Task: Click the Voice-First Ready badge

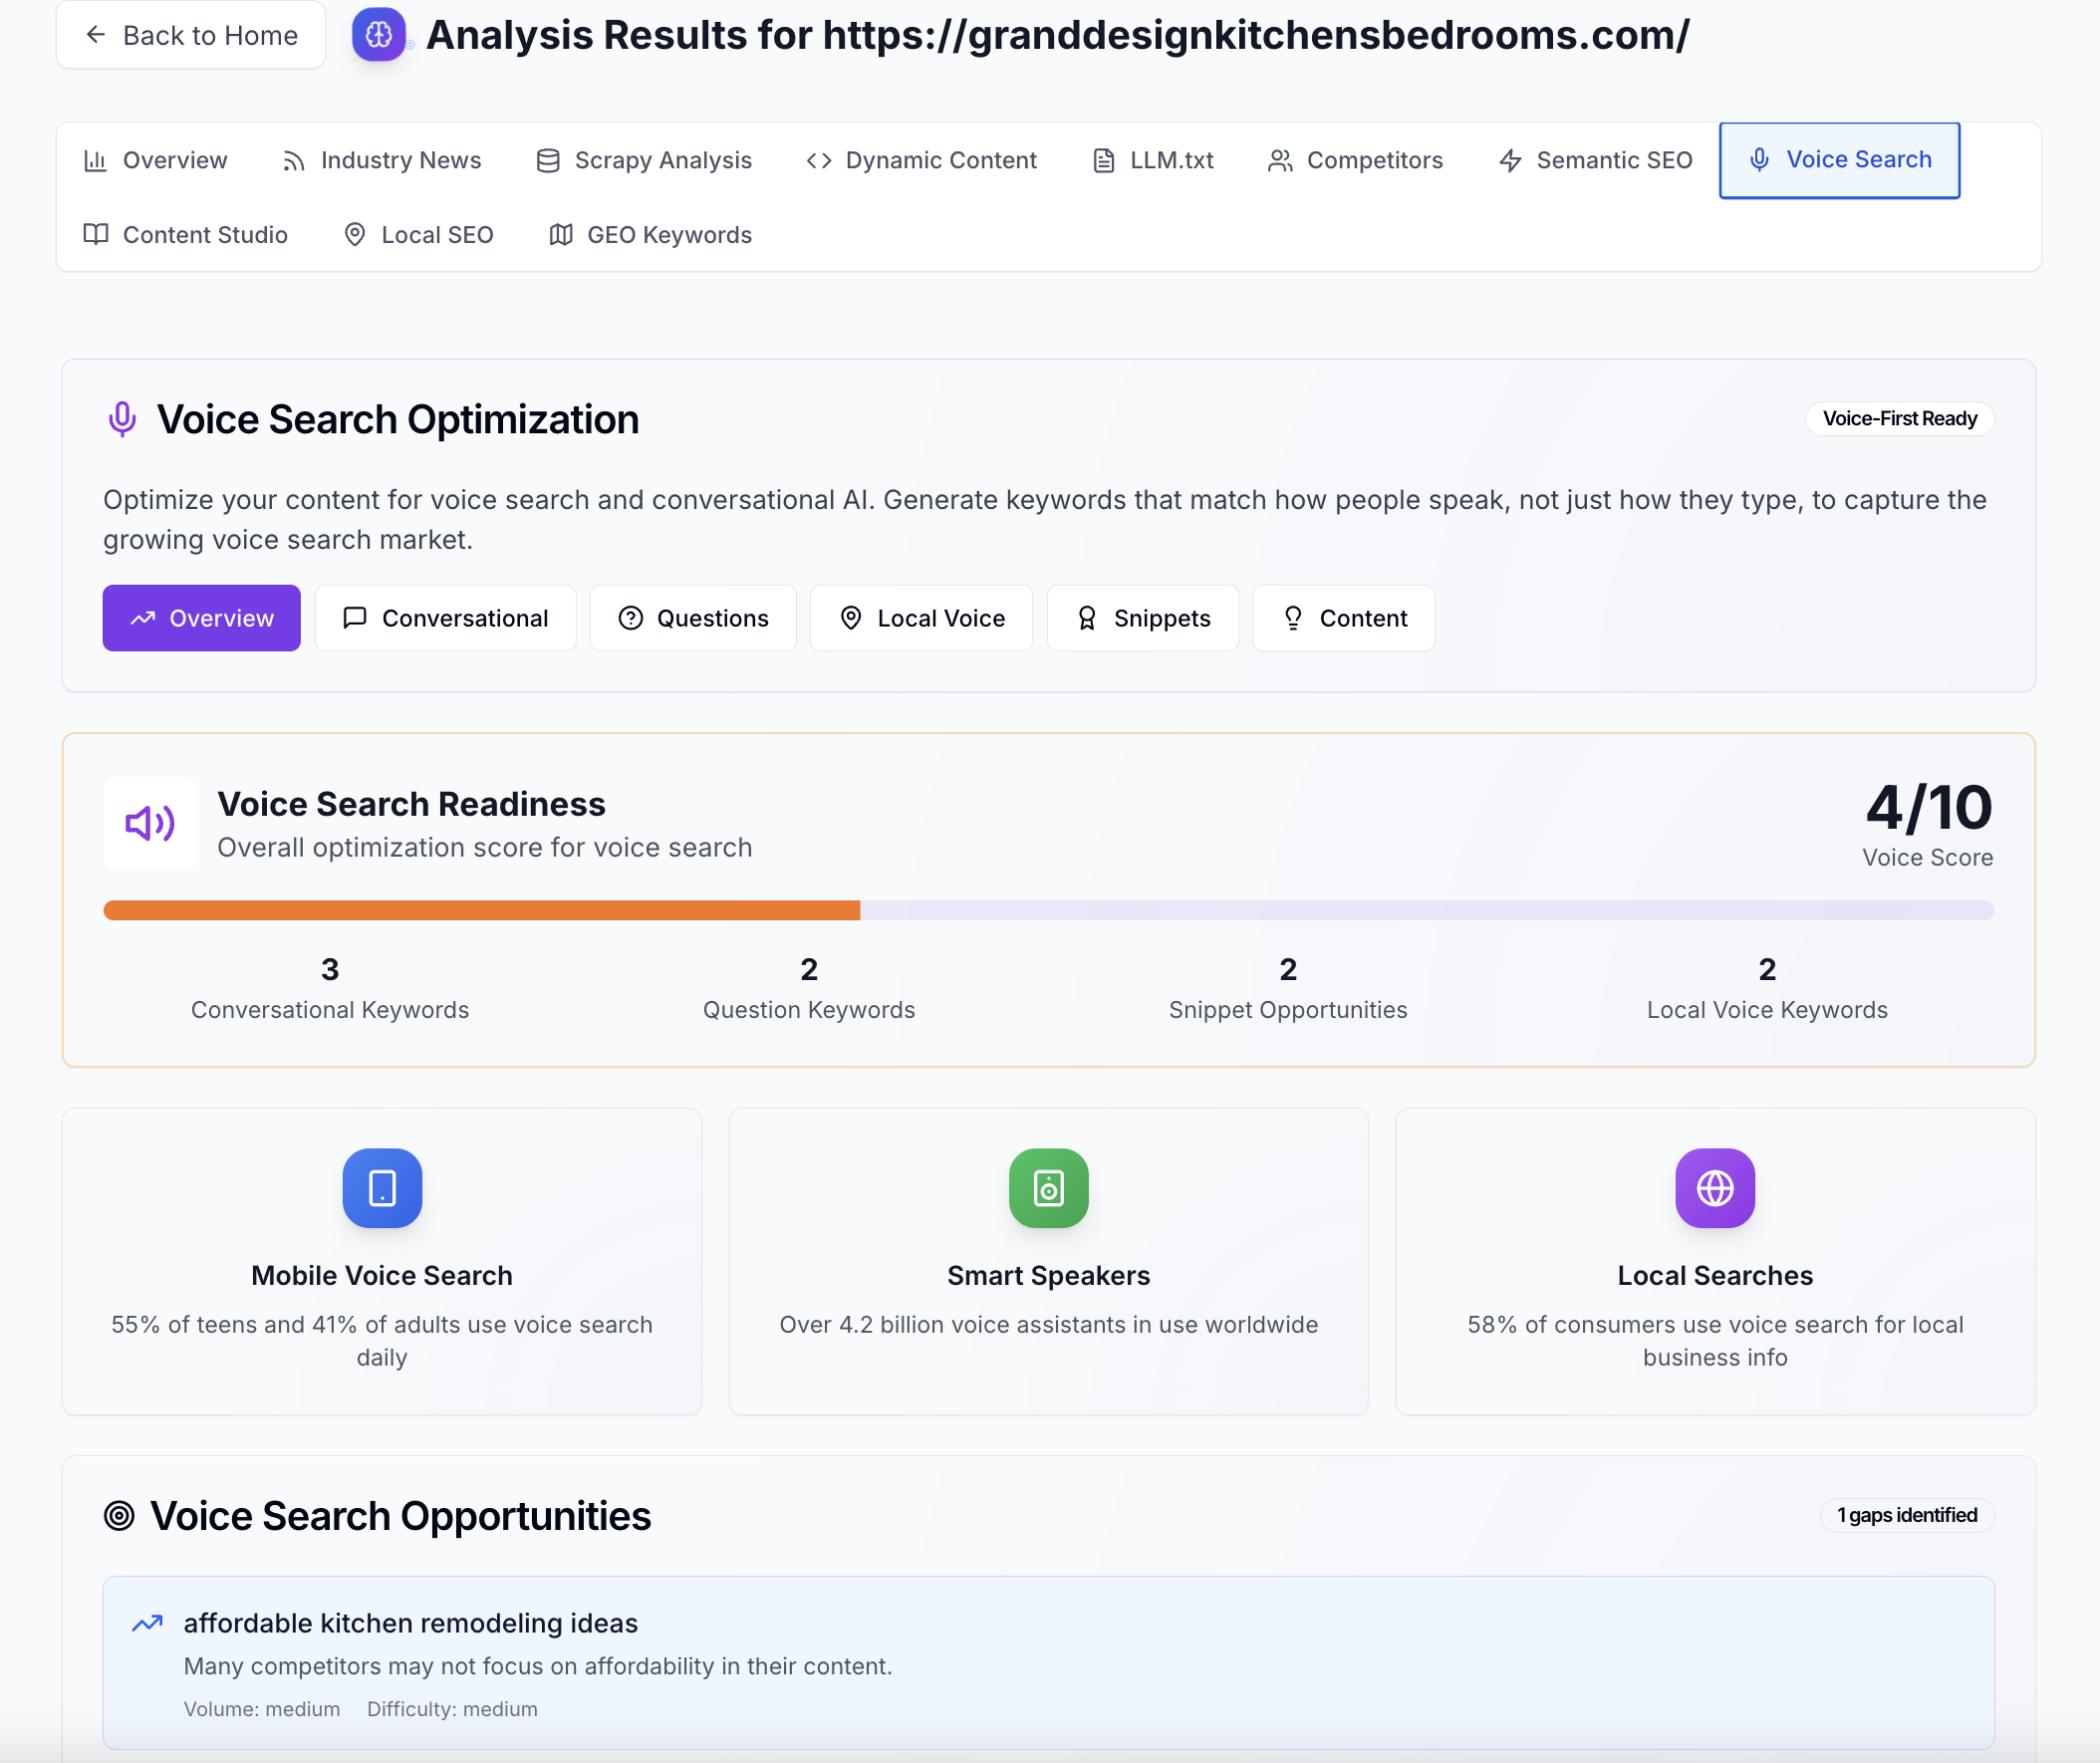Action: (1899, 418)
